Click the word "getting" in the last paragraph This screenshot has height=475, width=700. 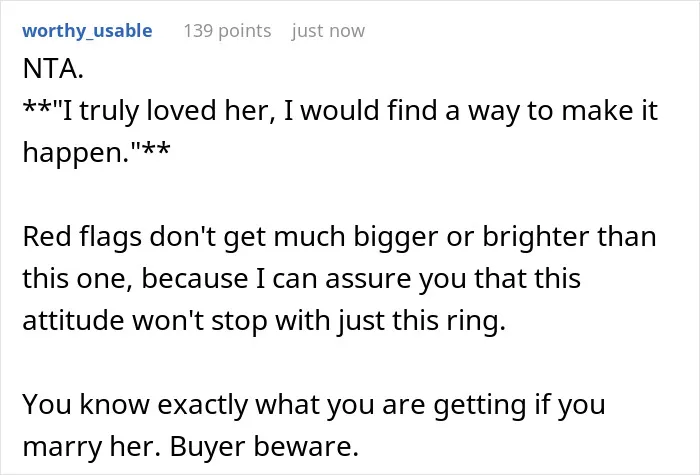click(479, 406)
